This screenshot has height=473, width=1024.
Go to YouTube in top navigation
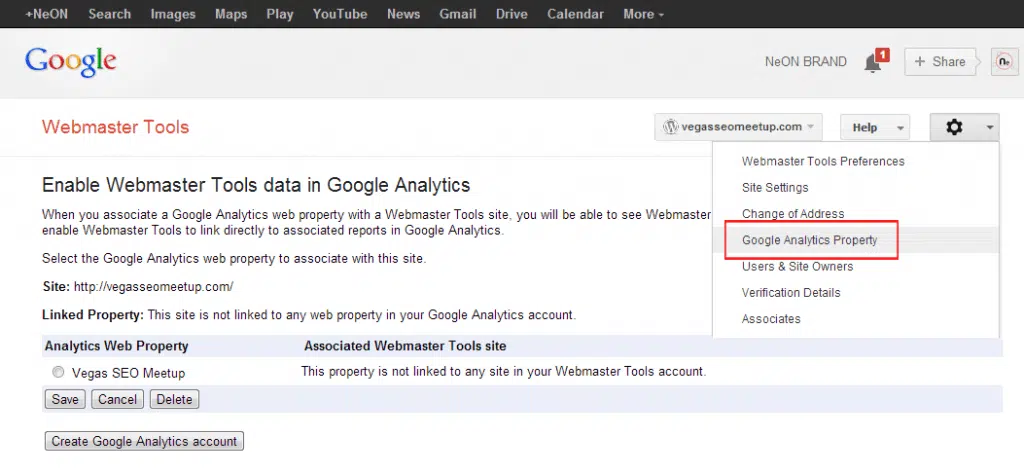[x=340, y=14]
